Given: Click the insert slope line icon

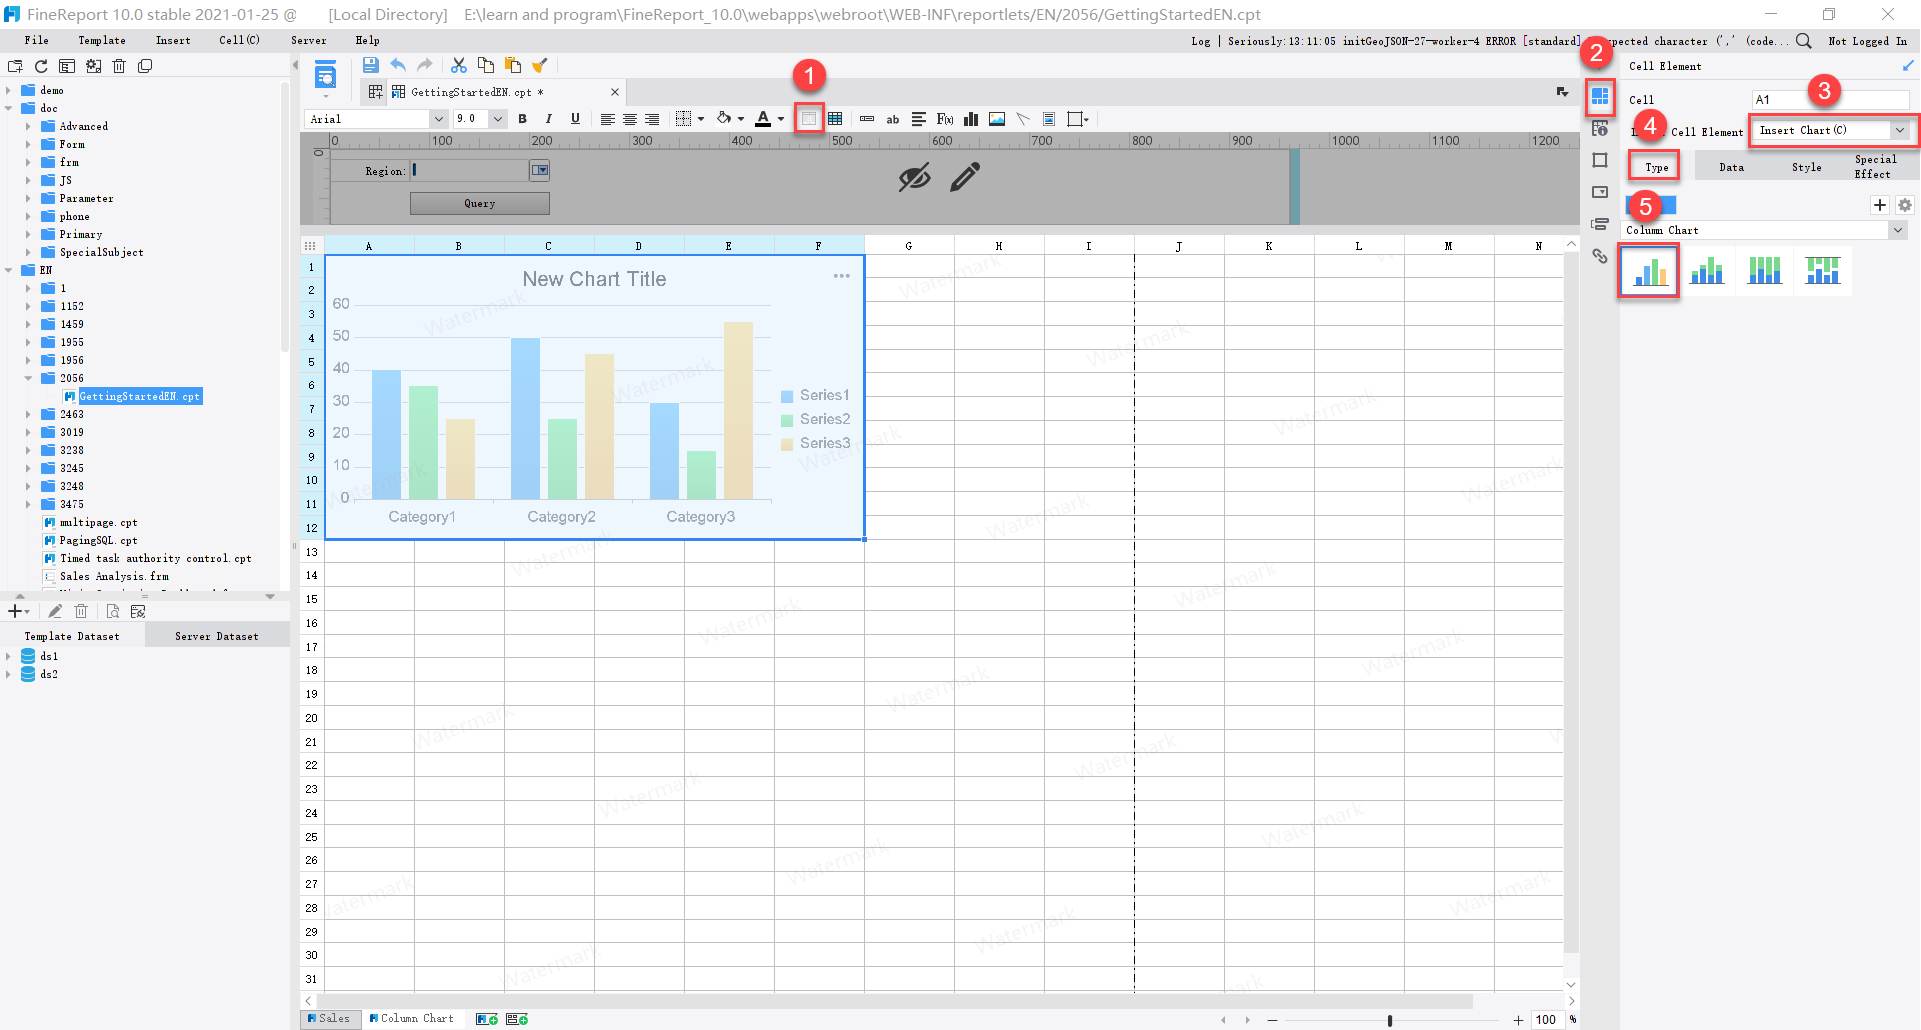Looking at the screenshot, I should 1023,119.
